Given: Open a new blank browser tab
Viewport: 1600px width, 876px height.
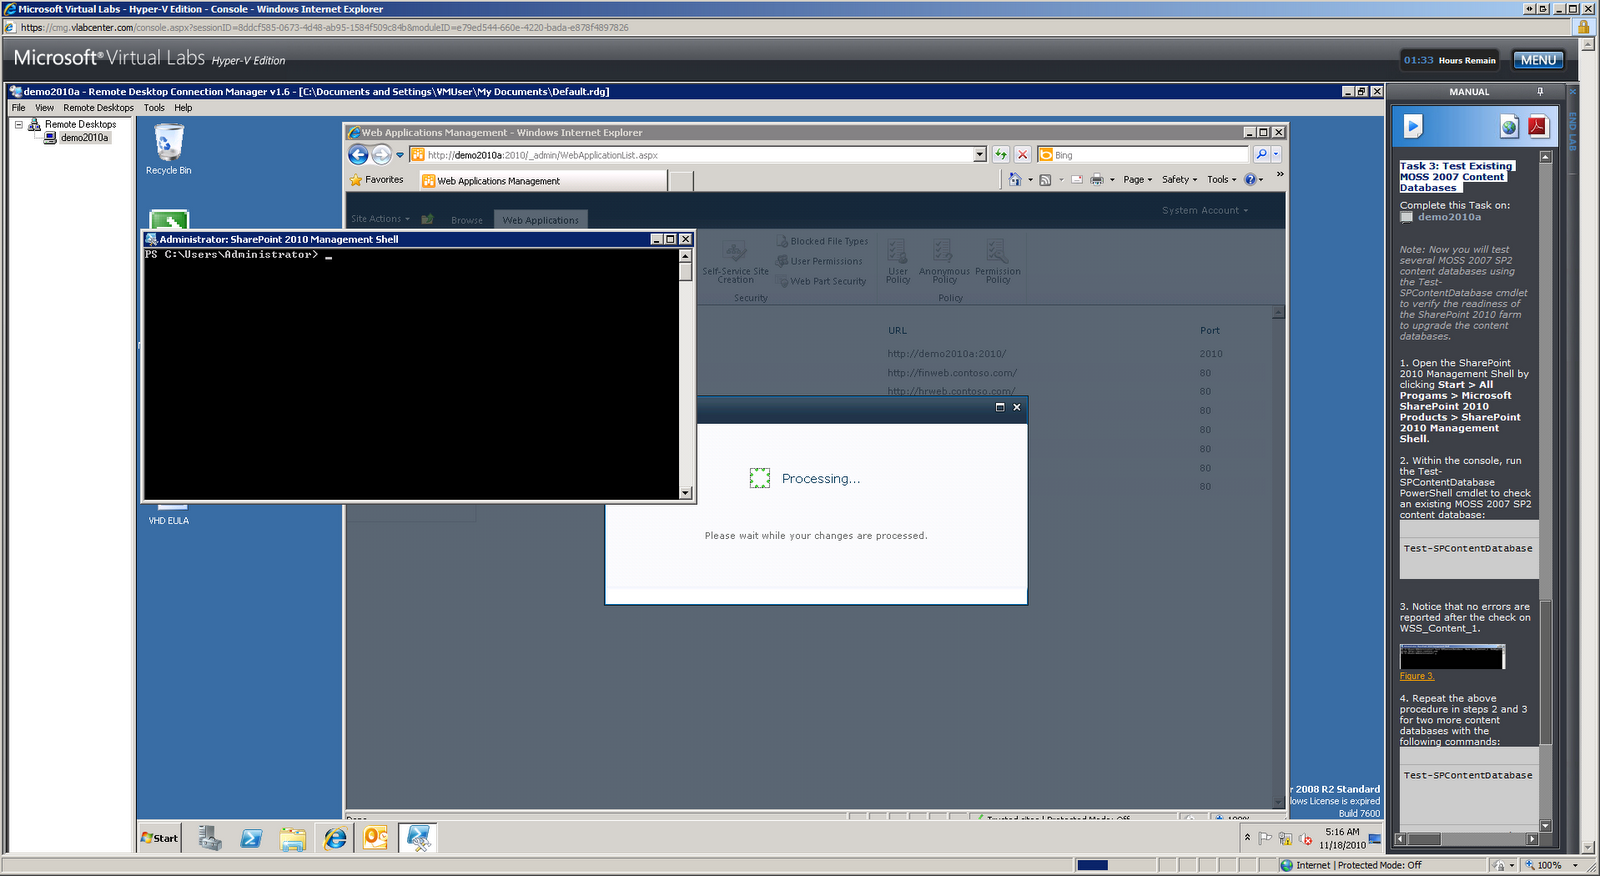Looking at the screenshot, I should [x=681, y=181].
